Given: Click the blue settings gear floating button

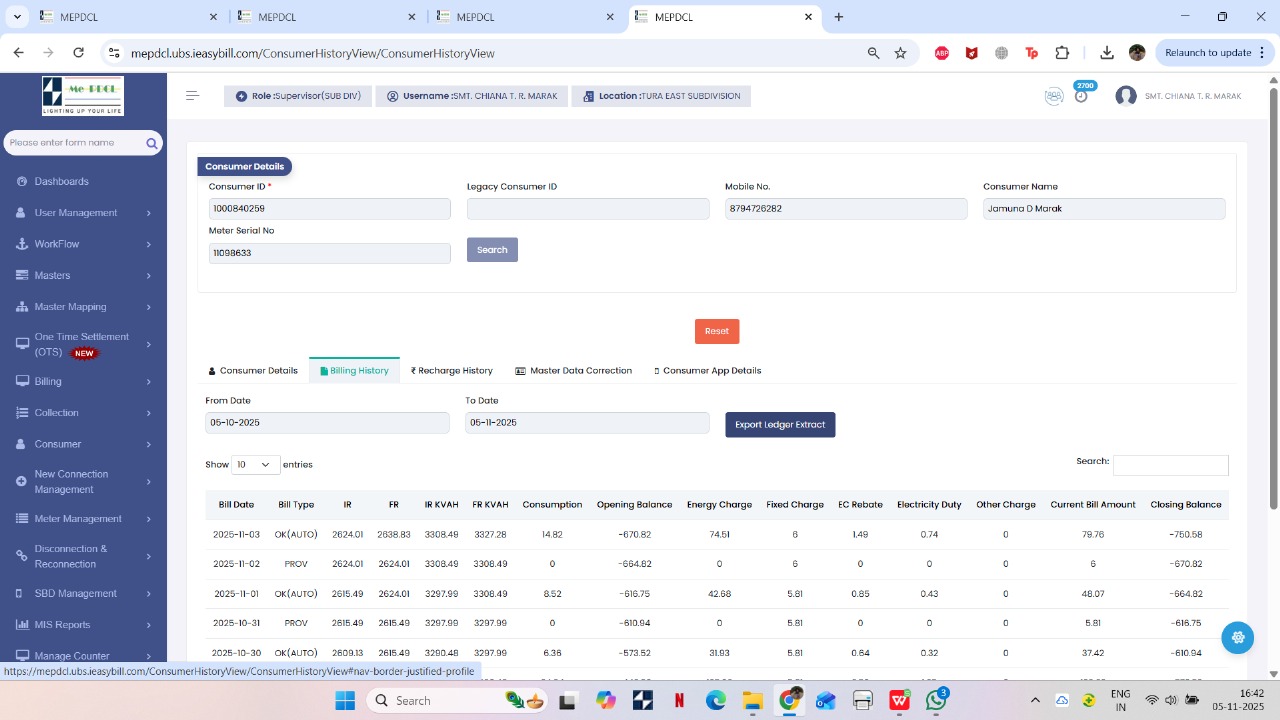Looking at the screenshot, I should [1237, 637].
